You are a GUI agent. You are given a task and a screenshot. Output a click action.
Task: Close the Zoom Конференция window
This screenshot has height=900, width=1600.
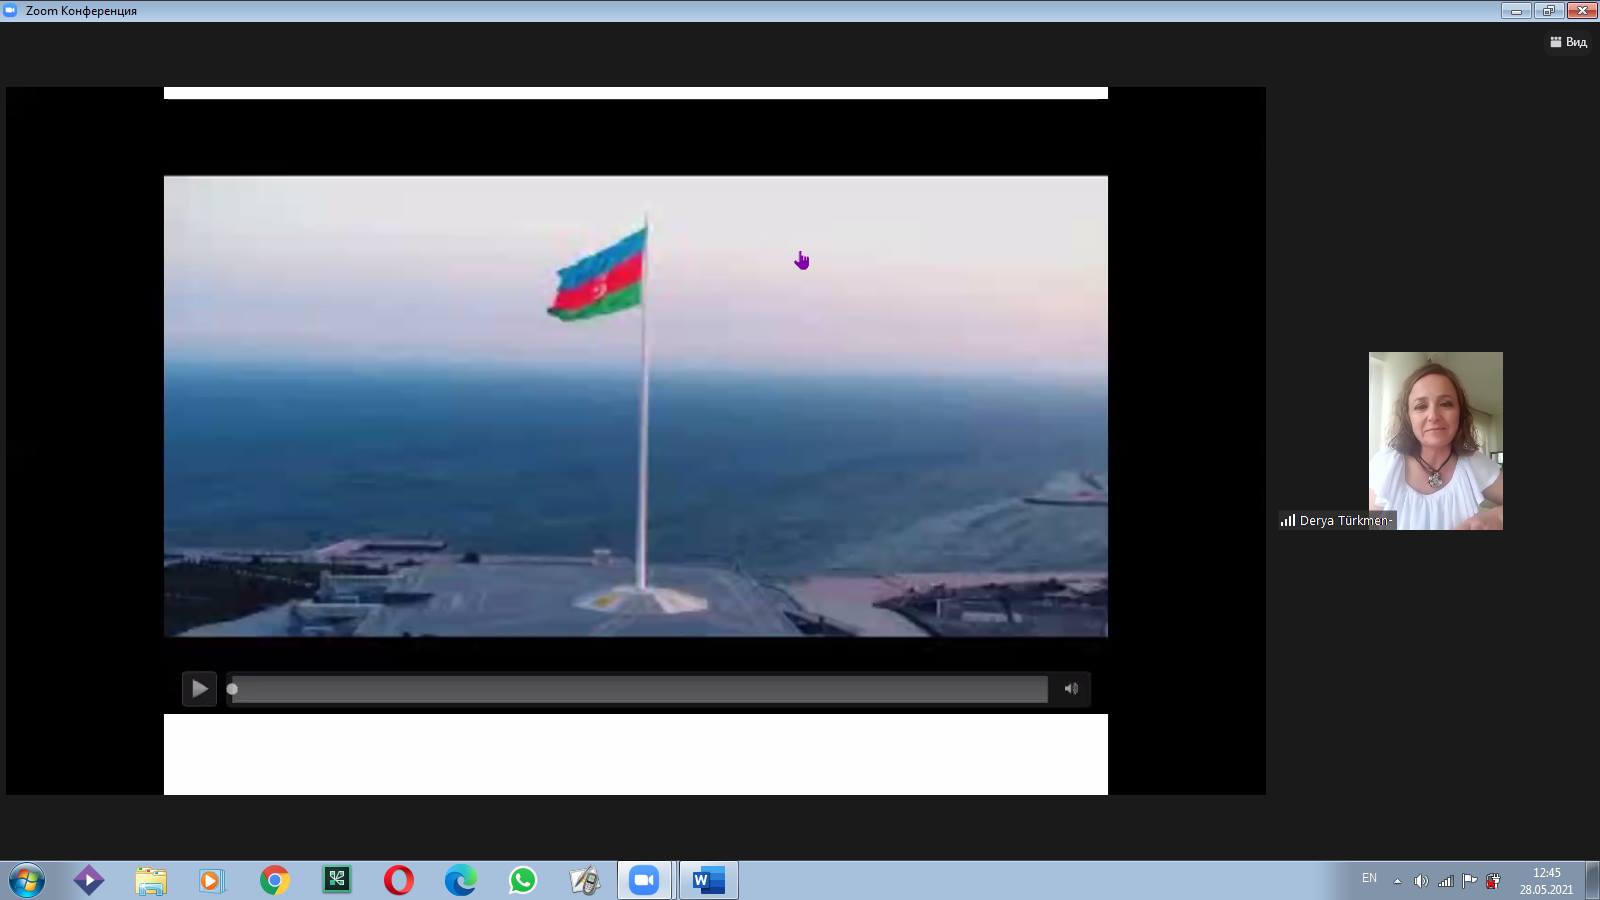(x=1582, y=11)
